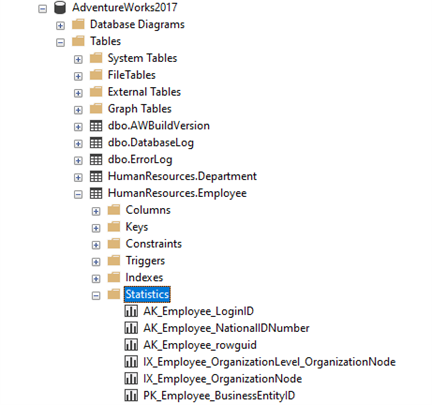Expand the HumanResources.Department table
The width and height of the screenshot is (432, 405).
[x=78, y=177]
